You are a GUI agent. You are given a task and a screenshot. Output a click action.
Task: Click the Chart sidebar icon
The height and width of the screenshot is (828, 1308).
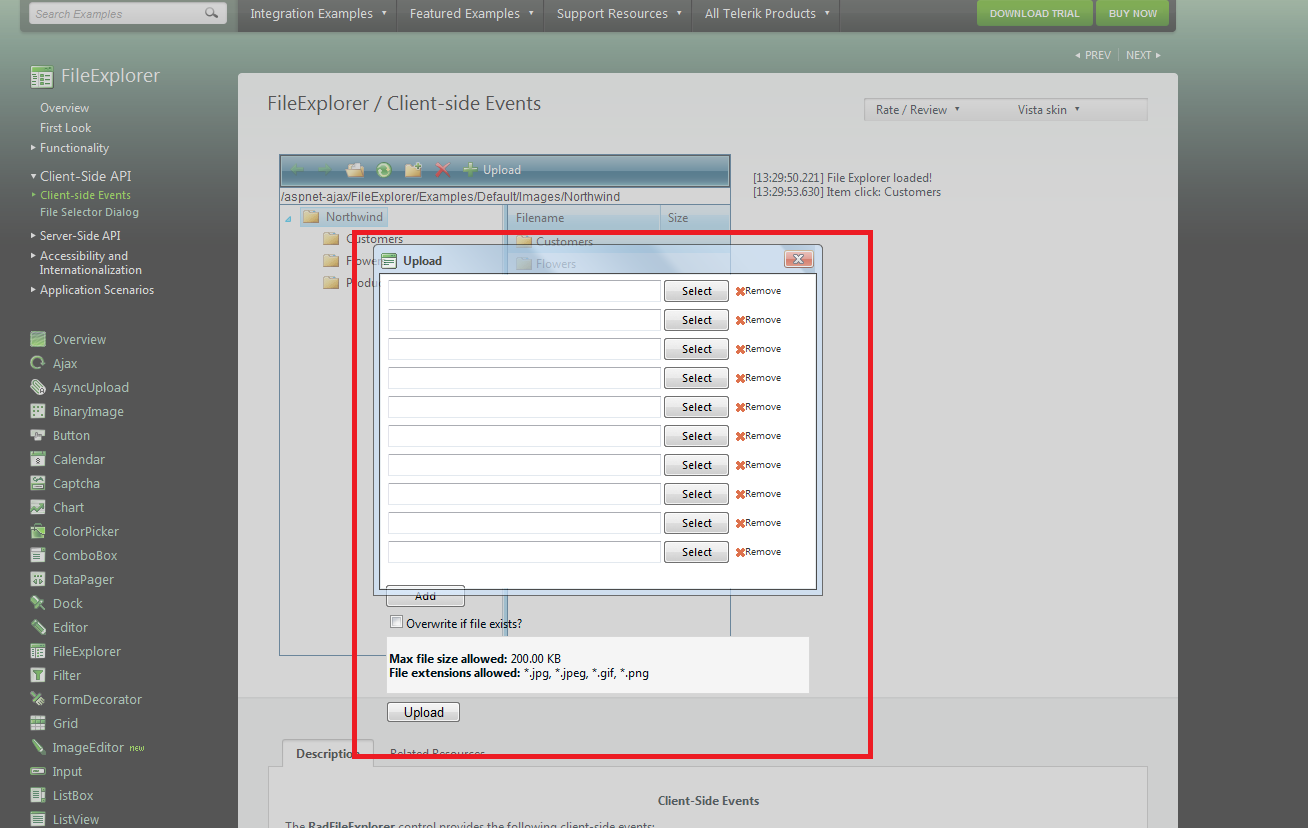click(x=38, y=507)
